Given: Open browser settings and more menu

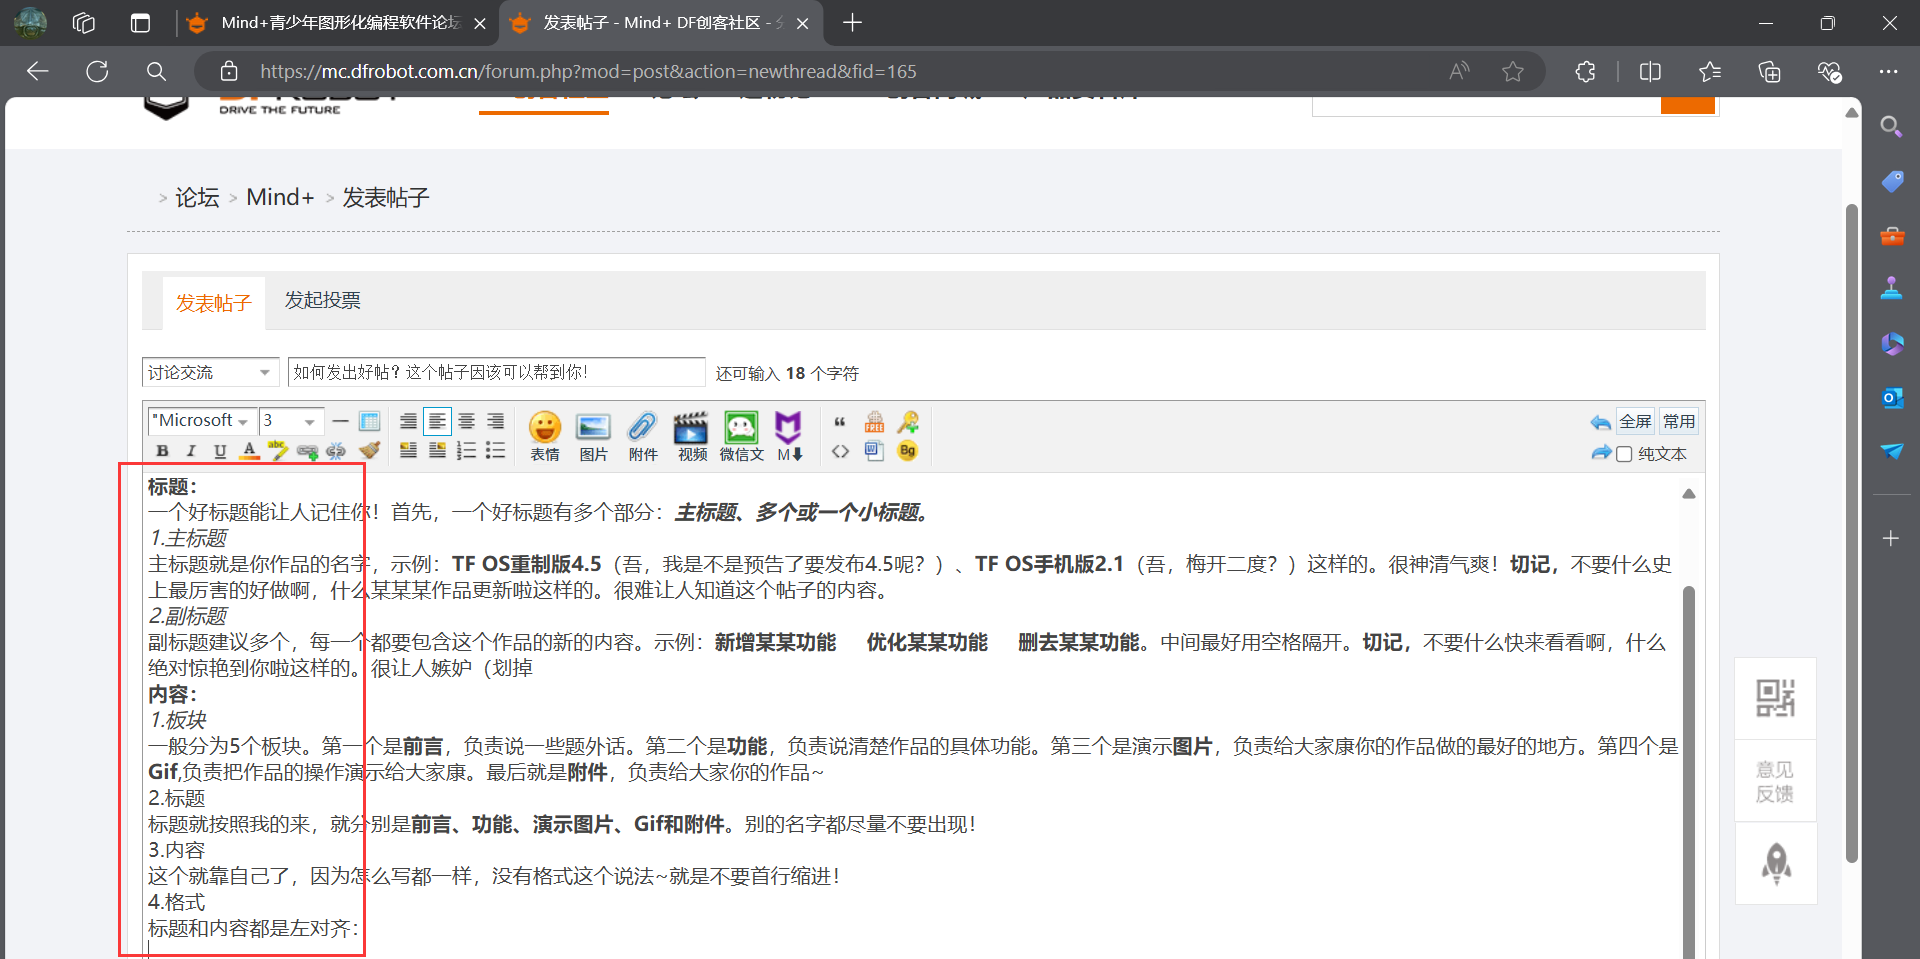Looking at the screenshot, I should [x=1888, y=71].
